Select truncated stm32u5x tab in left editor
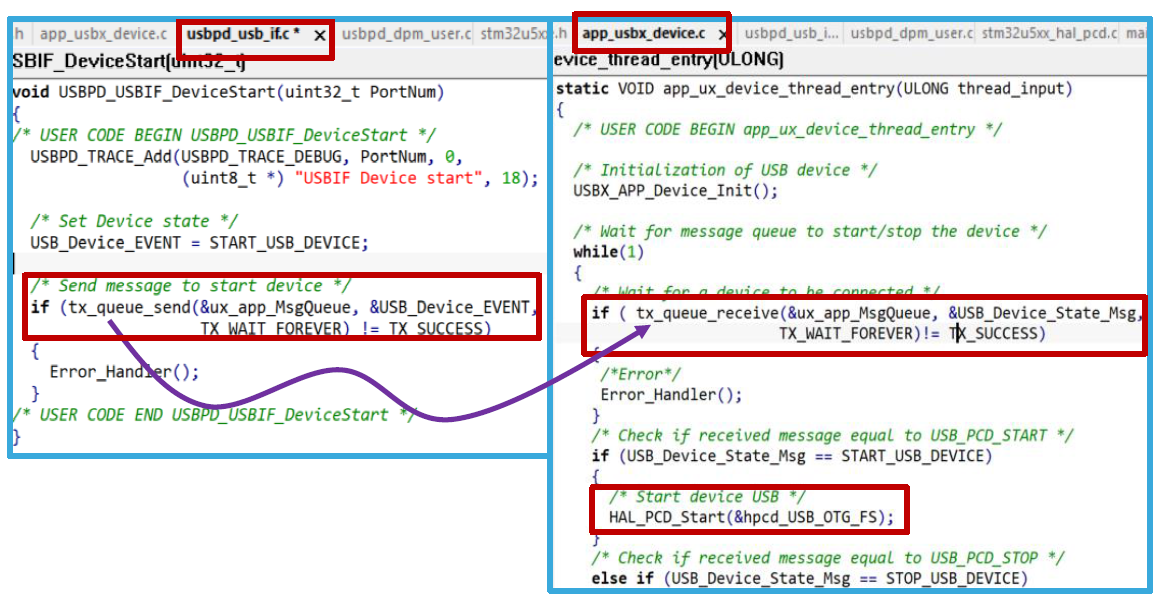This screenshot has width=1159, height=600. pos(514,34)
